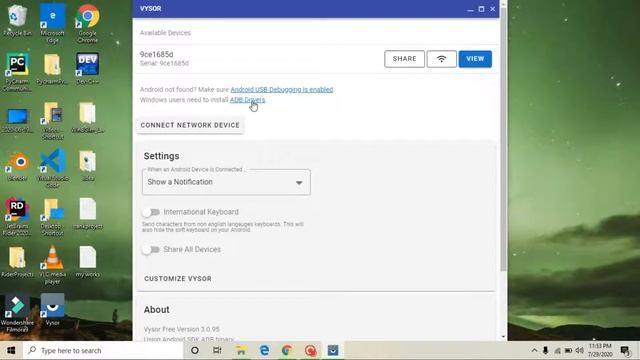Click the Vysor Free Version 3.0.95 text

pyautogui.click(x=182, y=329)
